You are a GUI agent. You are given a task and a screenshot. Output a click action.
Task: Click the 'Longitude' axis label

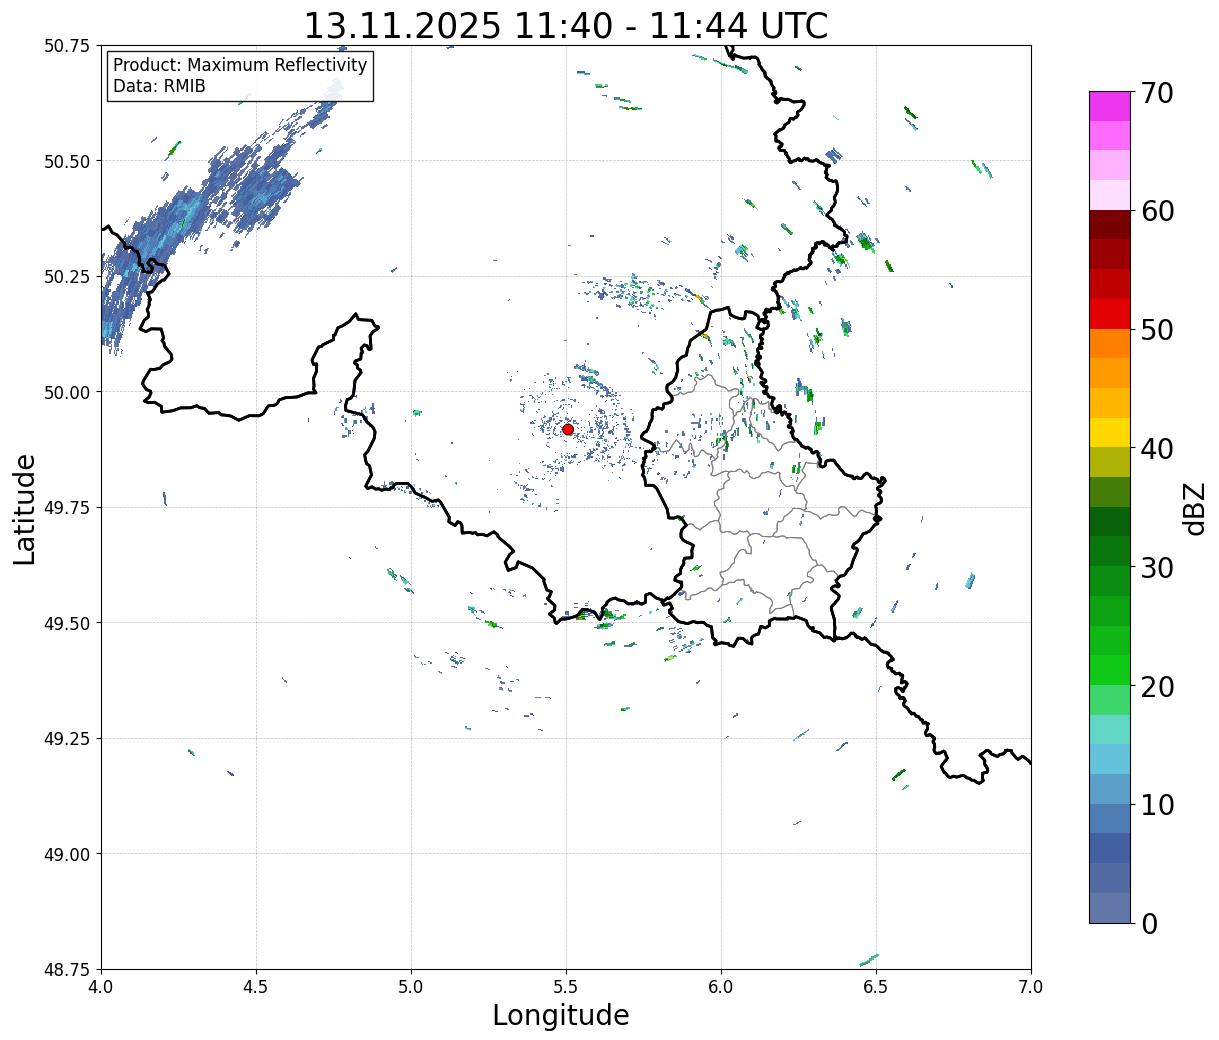[x=561, y=1015]
